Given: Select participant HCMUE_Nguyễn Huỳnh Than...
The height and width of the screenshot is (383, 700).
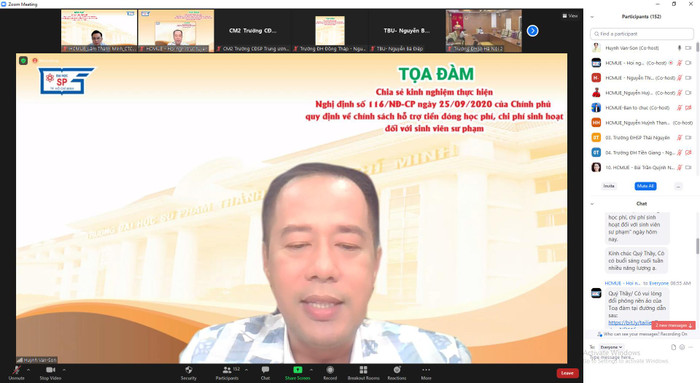Looking at the screenshot, I should pos(642,122).
